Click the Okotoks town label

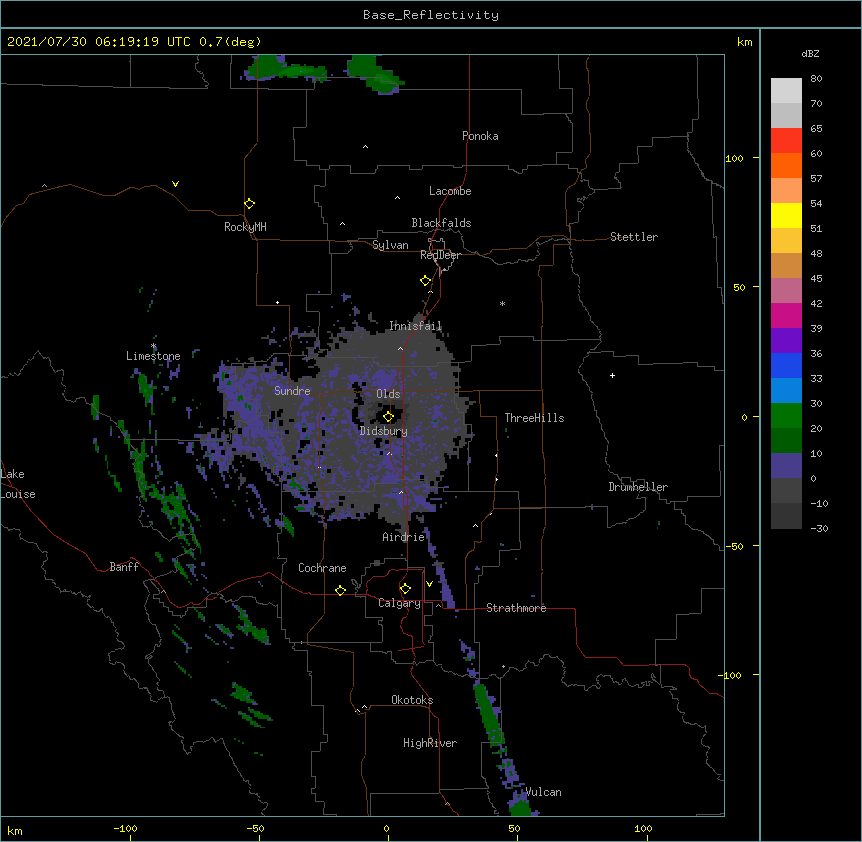click(x=412, y=700)
